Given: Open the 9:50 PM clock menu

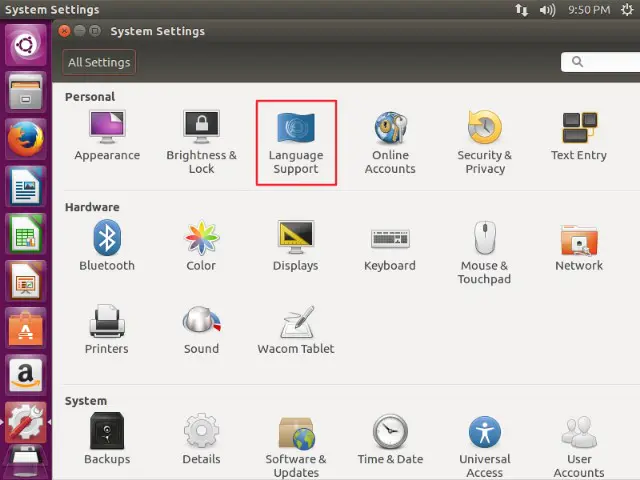Looking at the screenshot, I should [x=589, y=9].
